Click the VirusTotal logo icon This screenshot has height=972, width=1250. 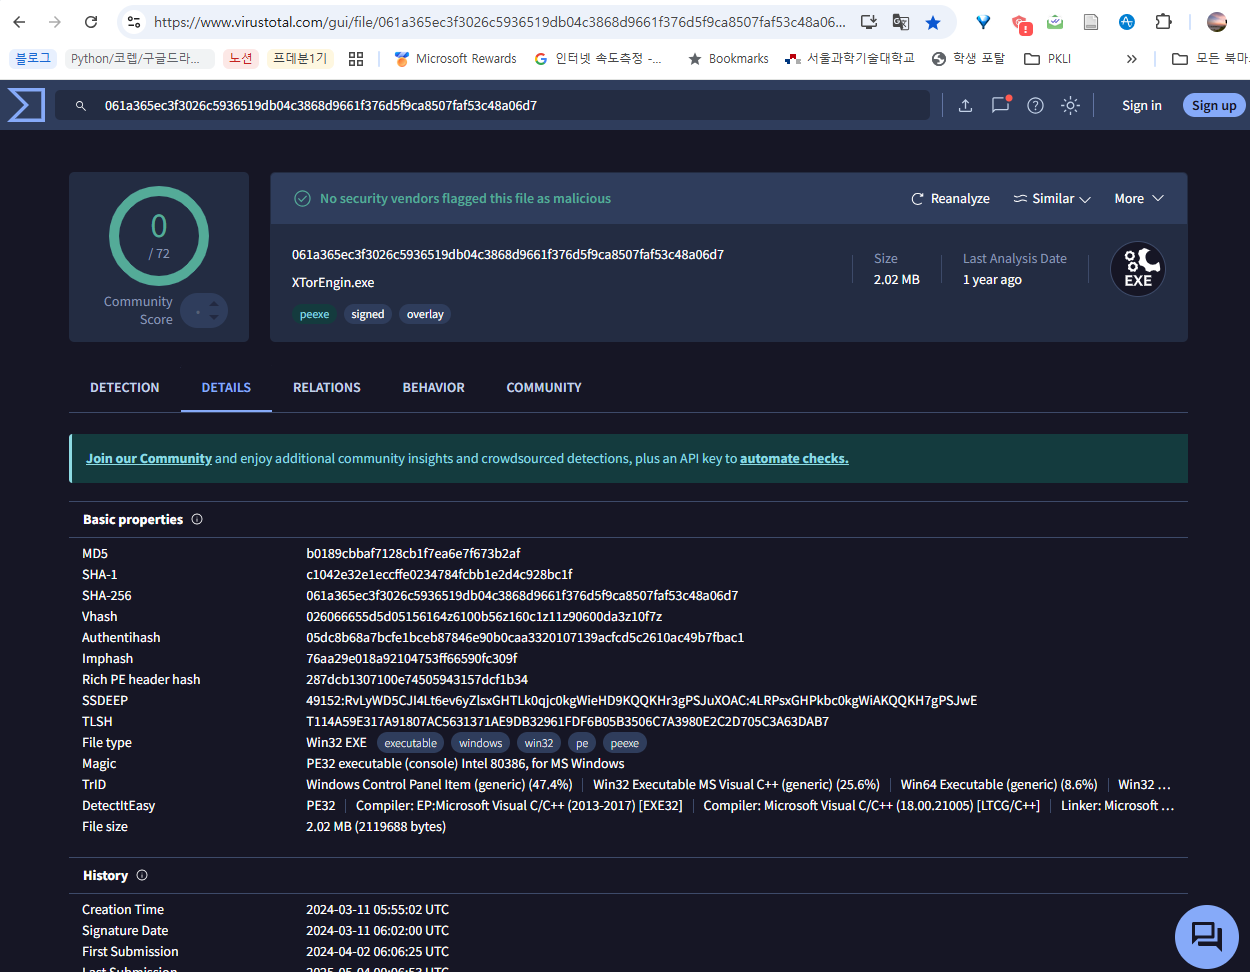pos(26,105)
